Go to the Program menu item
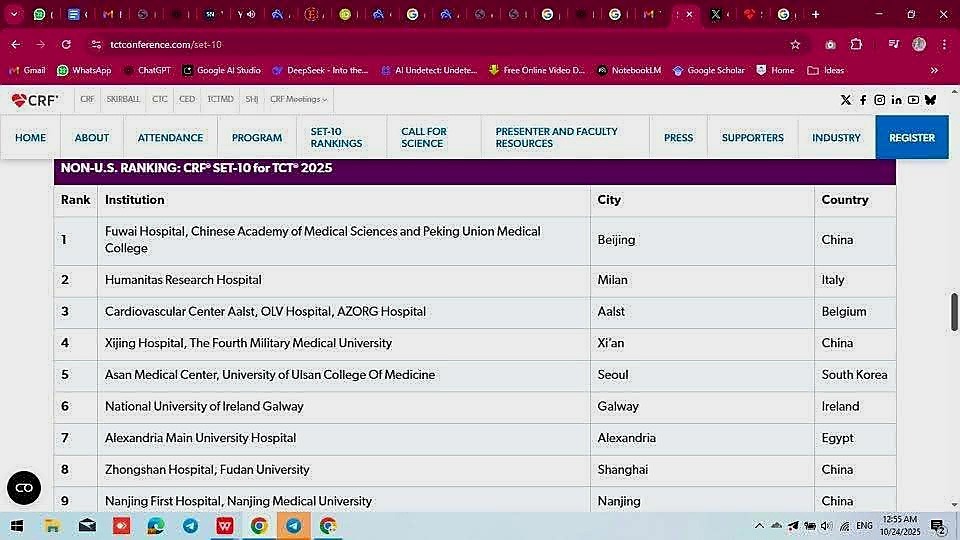 point(257,137)
